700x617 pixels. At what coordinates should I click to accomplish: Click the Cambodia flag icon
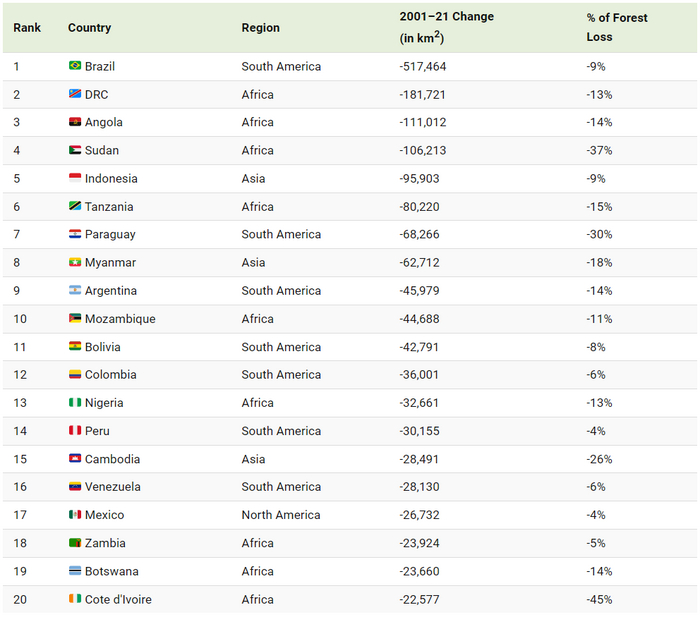click(x=75, y=459)
